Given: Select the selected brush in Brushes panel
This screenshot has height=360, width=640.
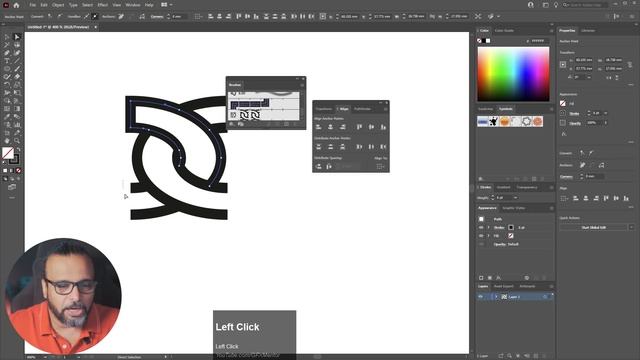Looking at the screenshot, I should point(250,104).
